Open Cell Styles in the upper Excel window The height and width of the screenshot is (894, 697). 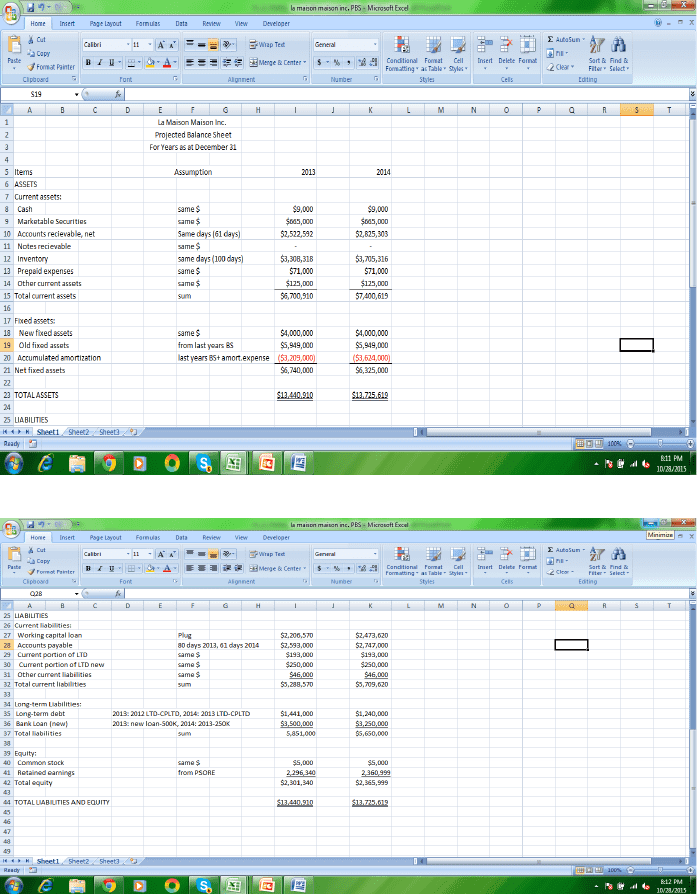point(458,54)
